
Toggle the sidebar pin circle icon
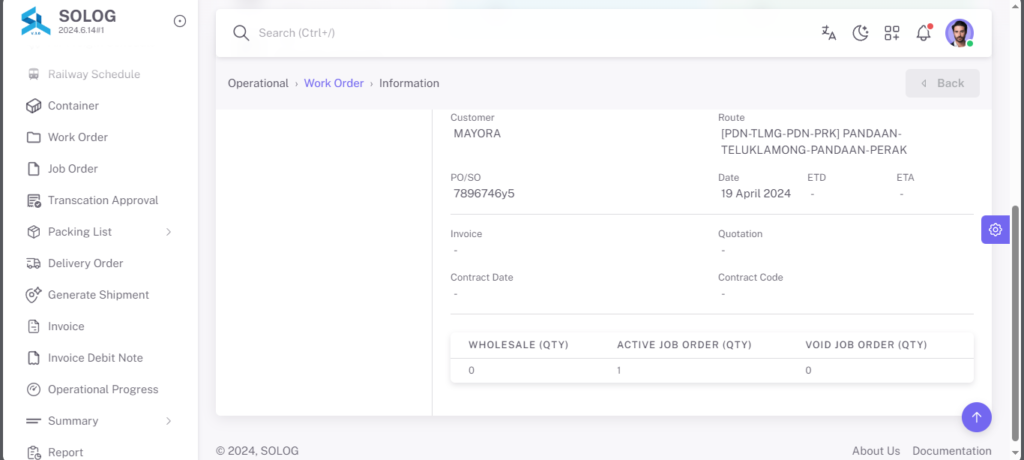coord(180,21)
